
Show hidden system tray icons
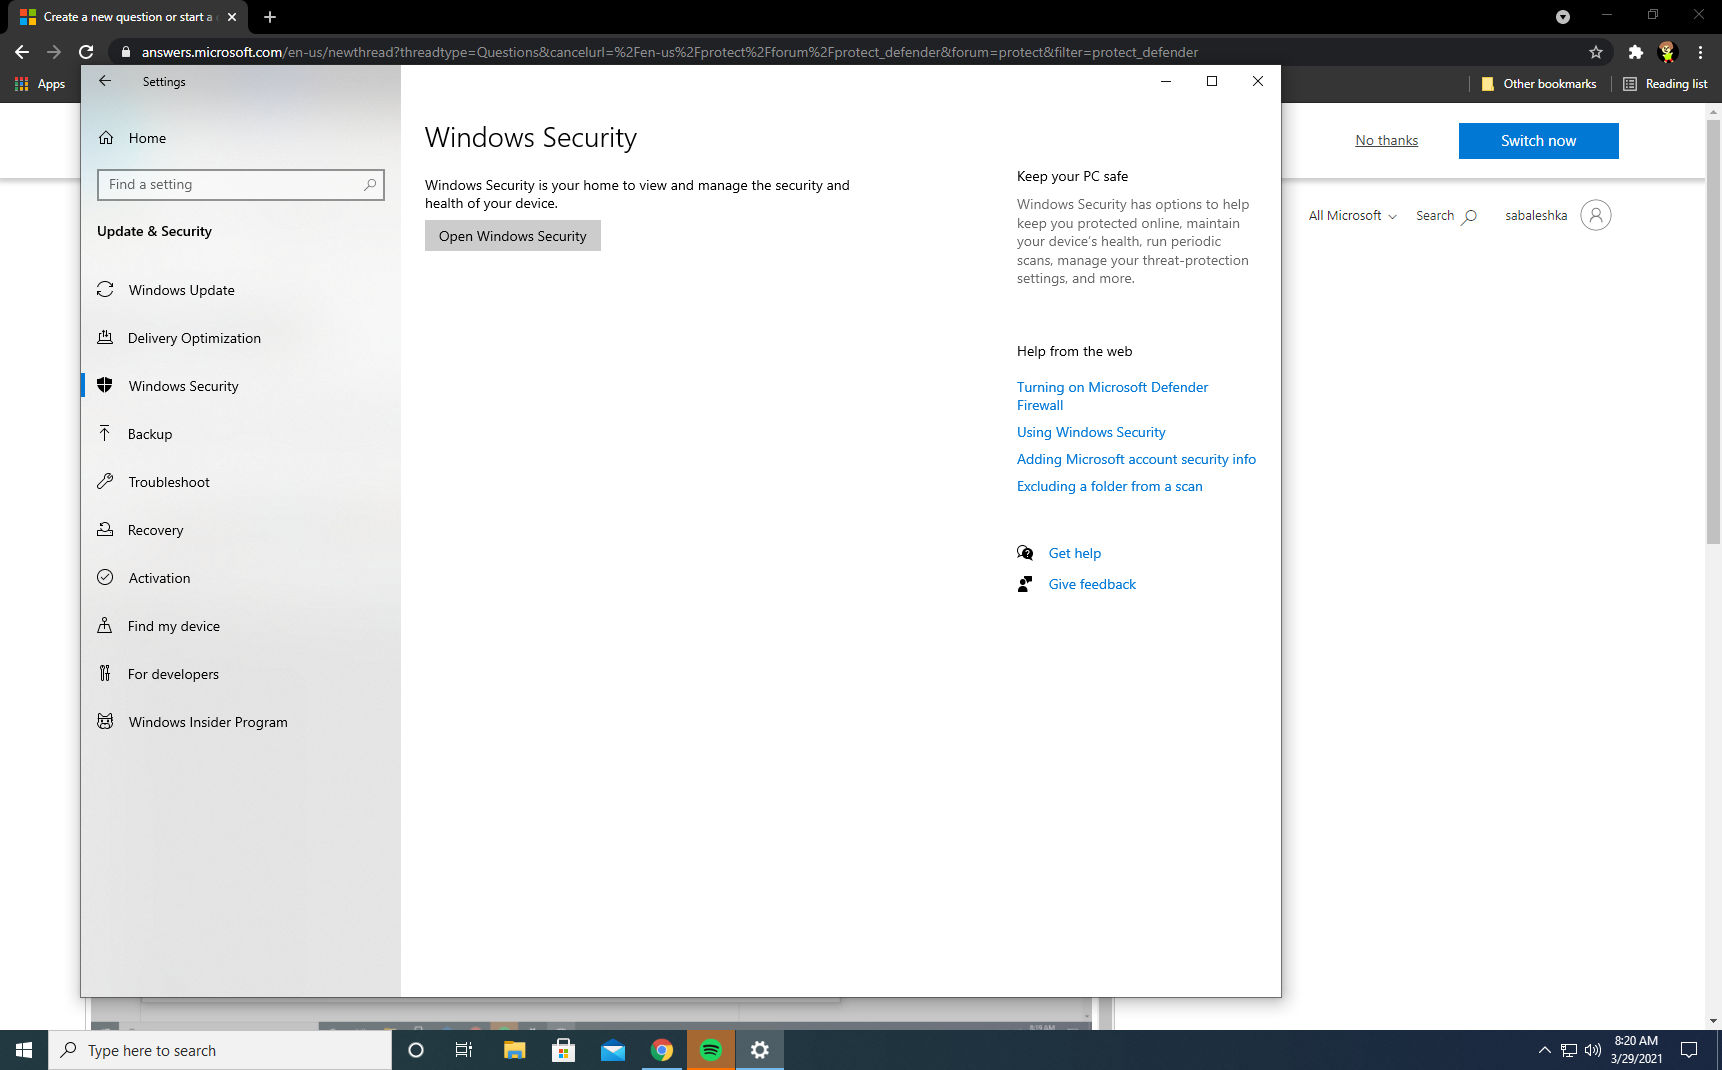[1544, 1050]
